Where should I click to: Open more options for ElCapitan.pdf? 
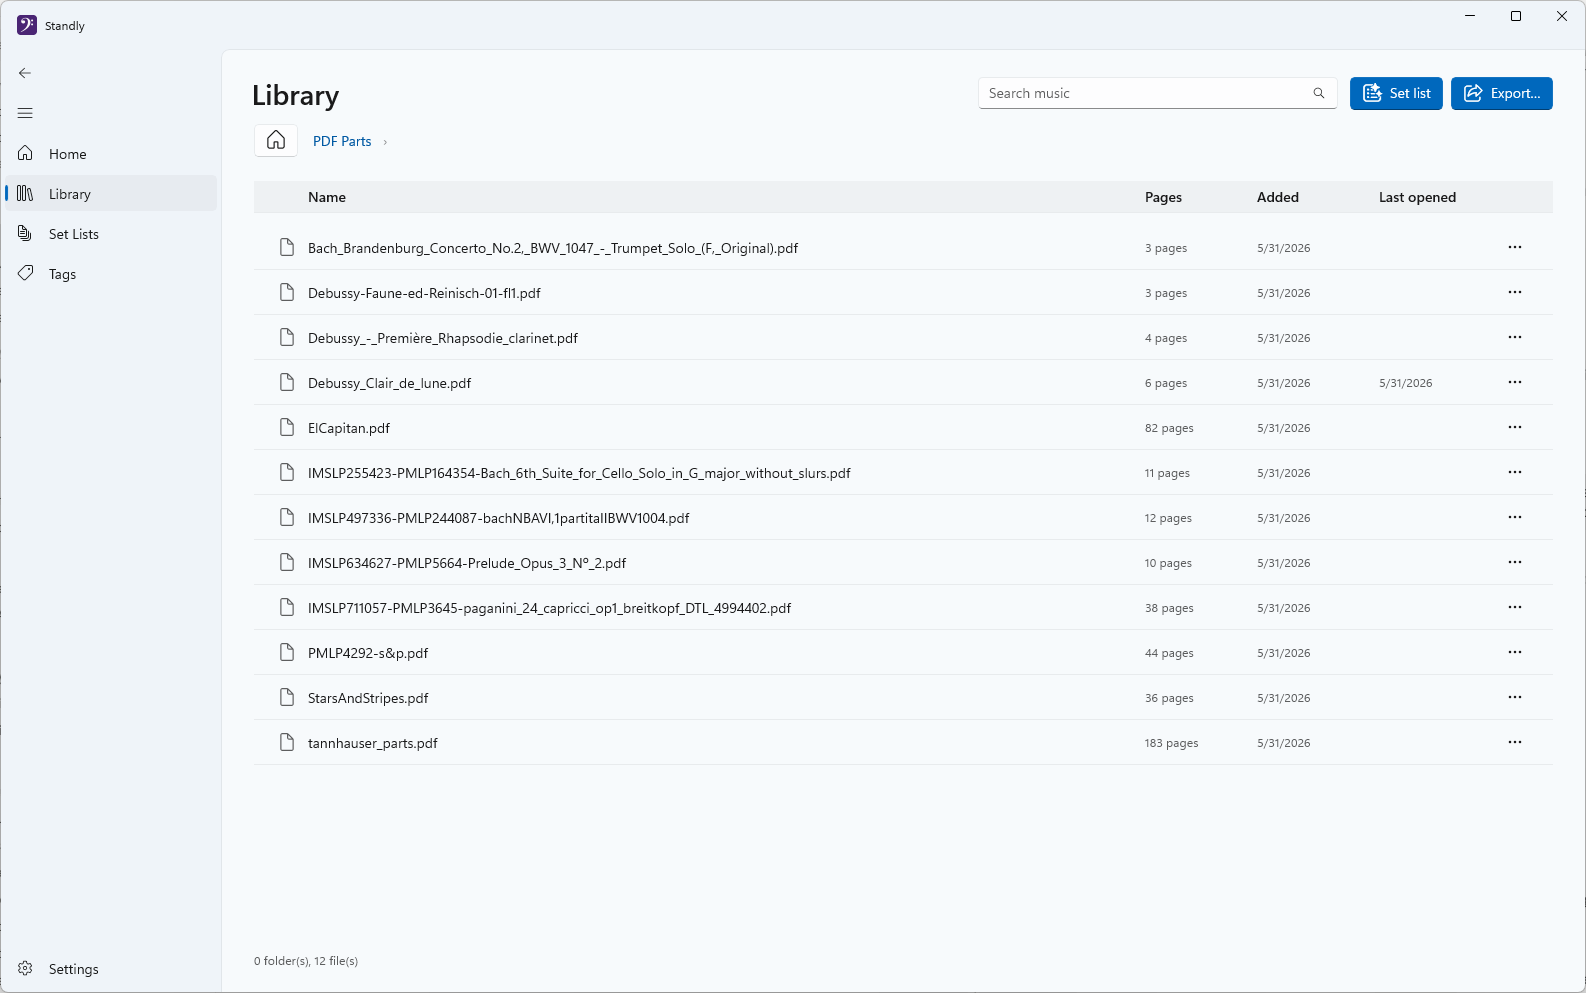(1515, 427)
